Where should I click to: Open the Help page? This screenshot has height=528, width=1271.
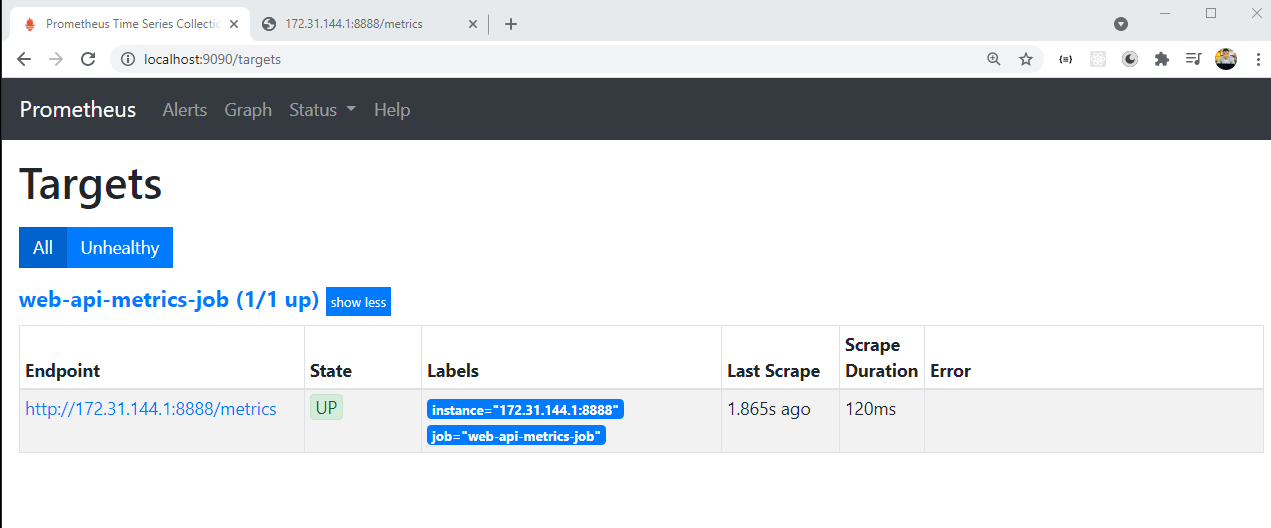[392, 110]
